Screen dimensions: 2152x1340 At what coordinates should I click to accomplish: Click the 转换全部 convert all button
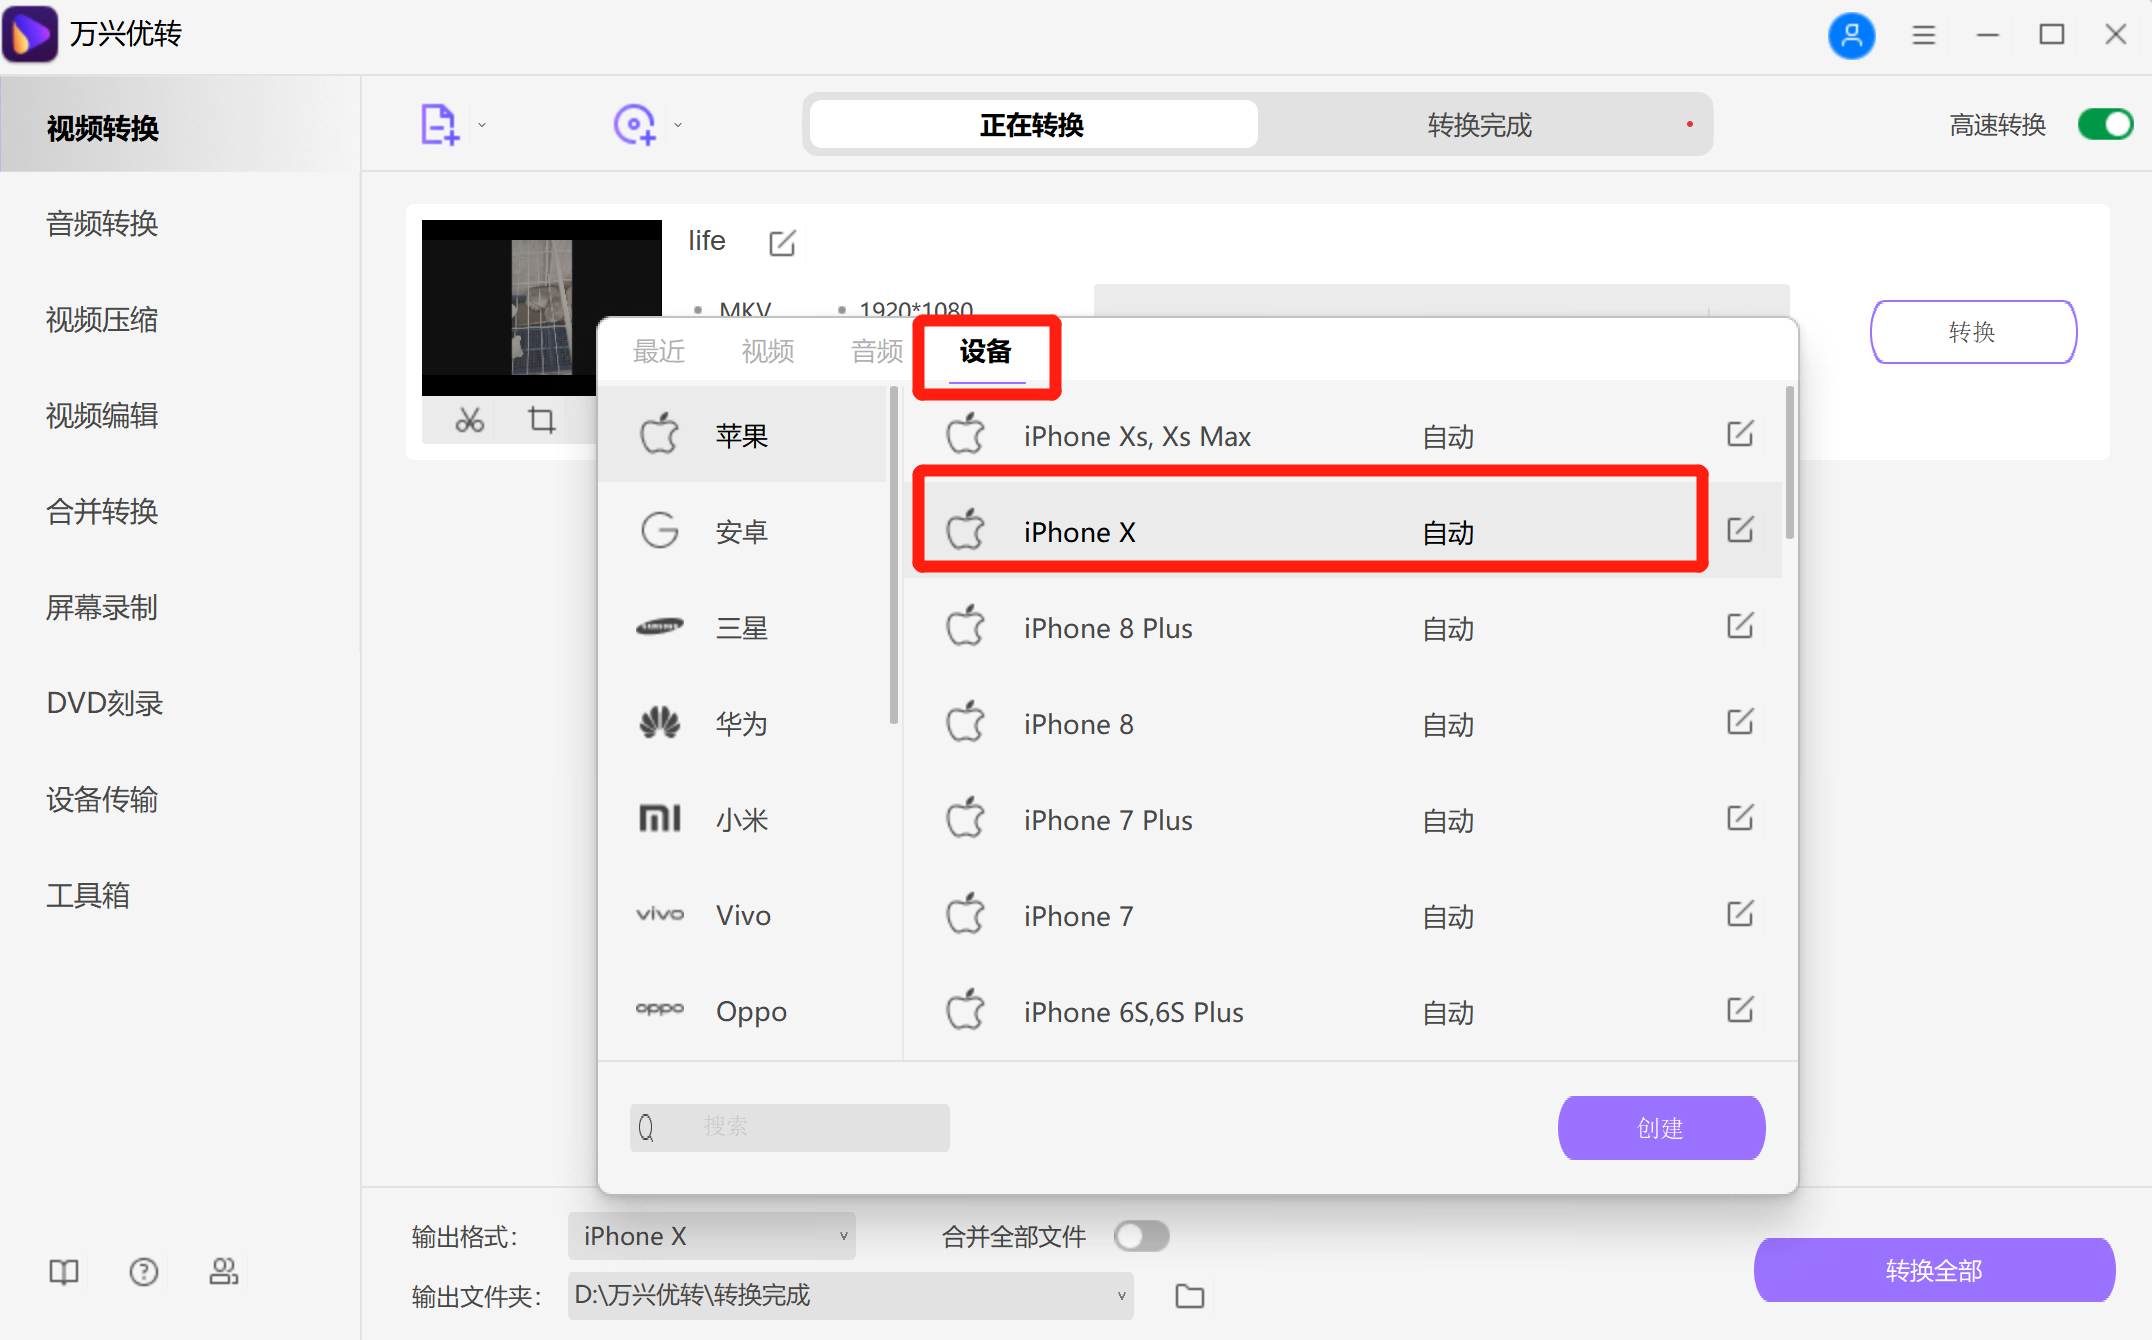(x=1933, y=1270)
